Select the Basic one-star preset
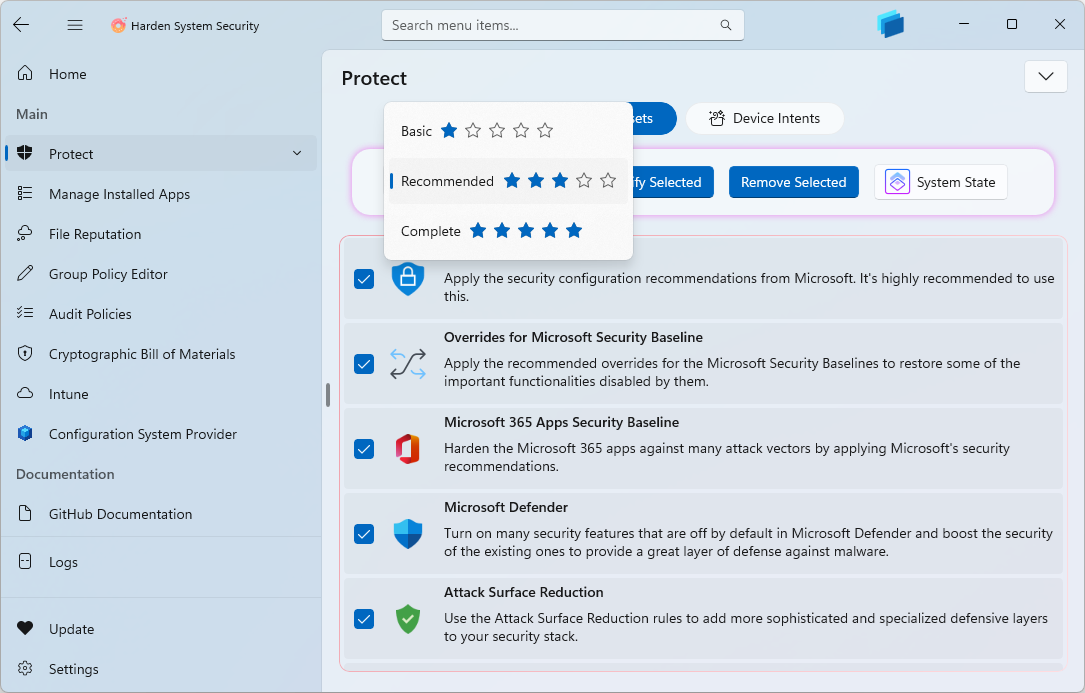This screenshot has height=693, width=1085. tap(508, 130)
